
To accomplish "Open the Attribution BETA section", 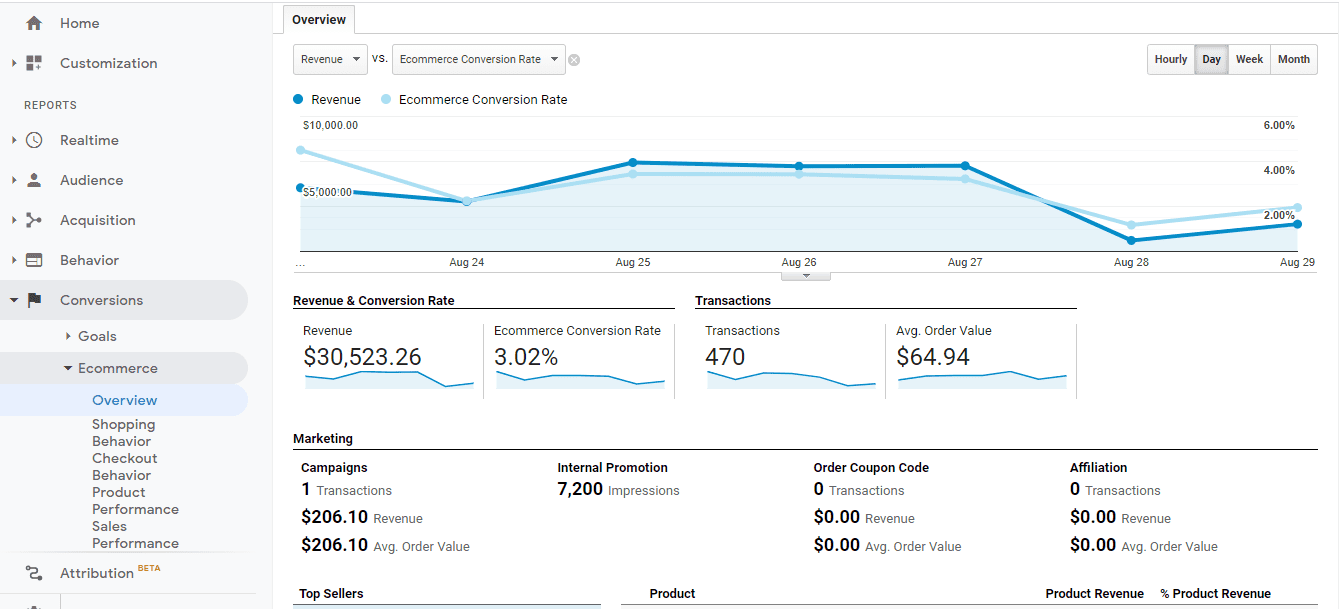I will [x=109, y=573].
